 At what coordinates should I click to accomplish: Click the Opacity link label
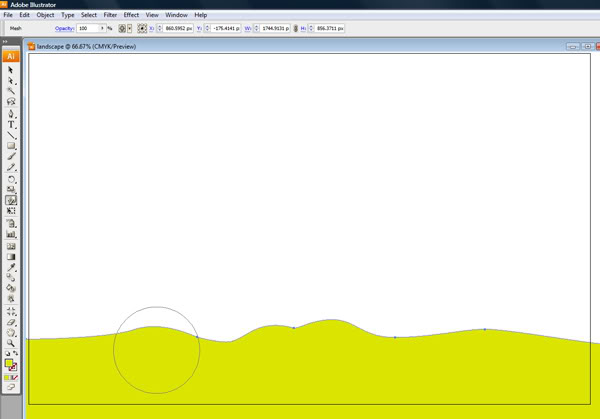click(64, 28)
